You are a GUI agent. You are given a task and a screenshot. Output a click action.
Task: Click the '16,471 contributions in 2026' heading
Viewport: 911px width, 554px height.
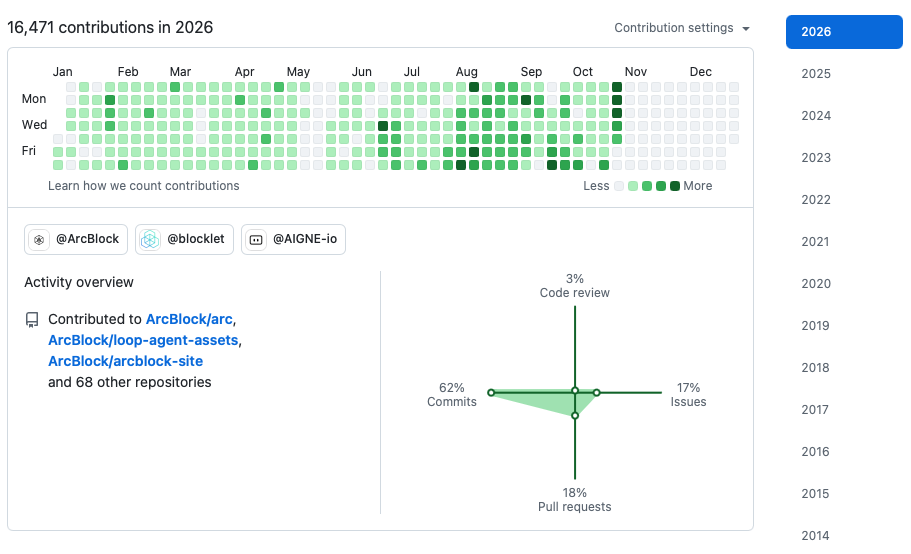tap(110, 27)
